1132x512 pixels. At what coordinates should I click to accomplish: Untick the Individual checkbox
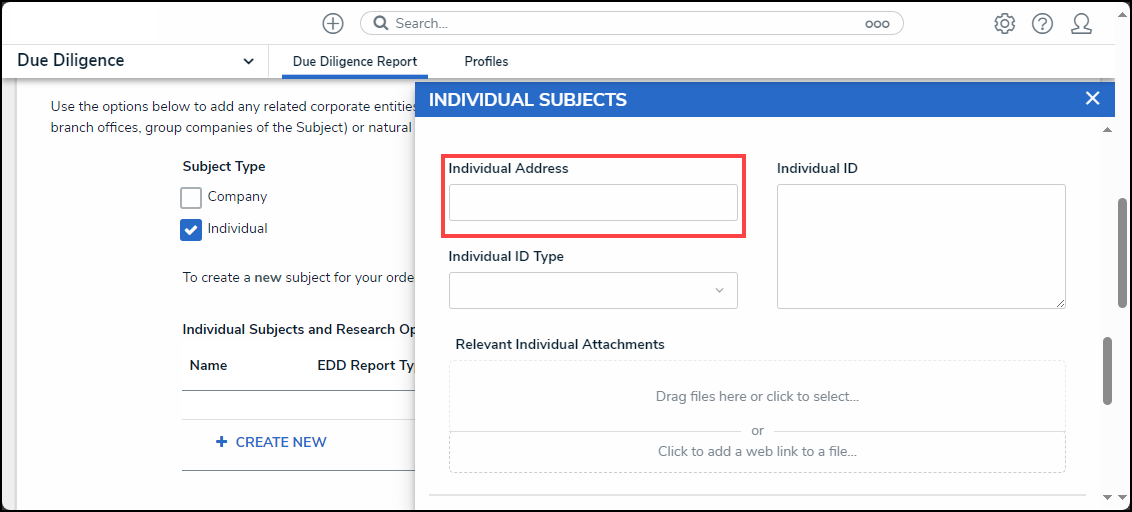coord(191,230)
